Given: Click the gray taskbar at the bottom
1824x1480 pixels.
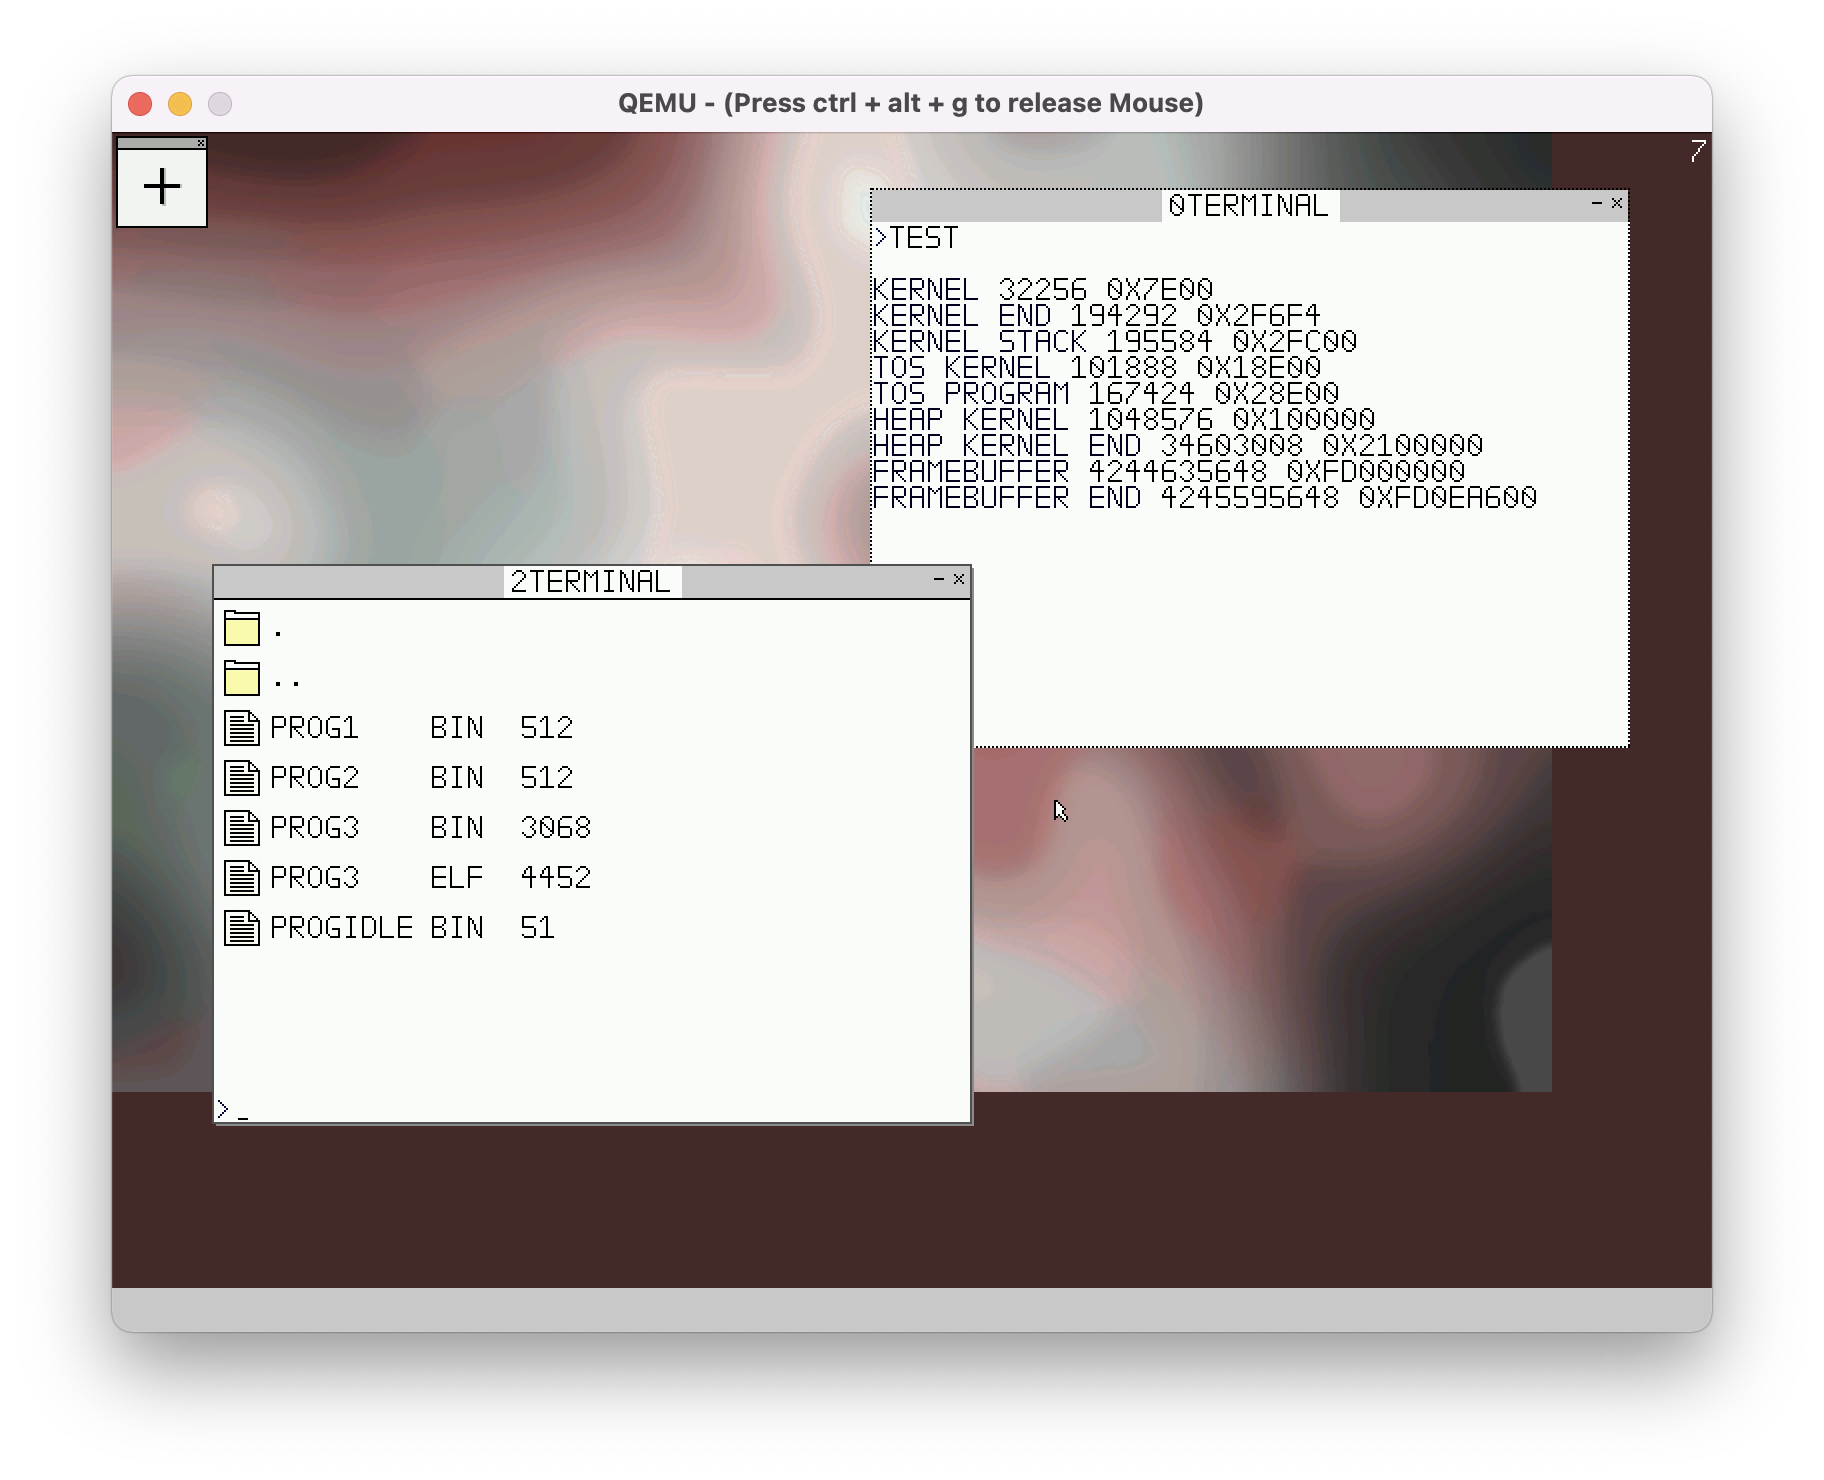Looking at the screenshot, I should pyautogui.click(x=911, y=1308).
